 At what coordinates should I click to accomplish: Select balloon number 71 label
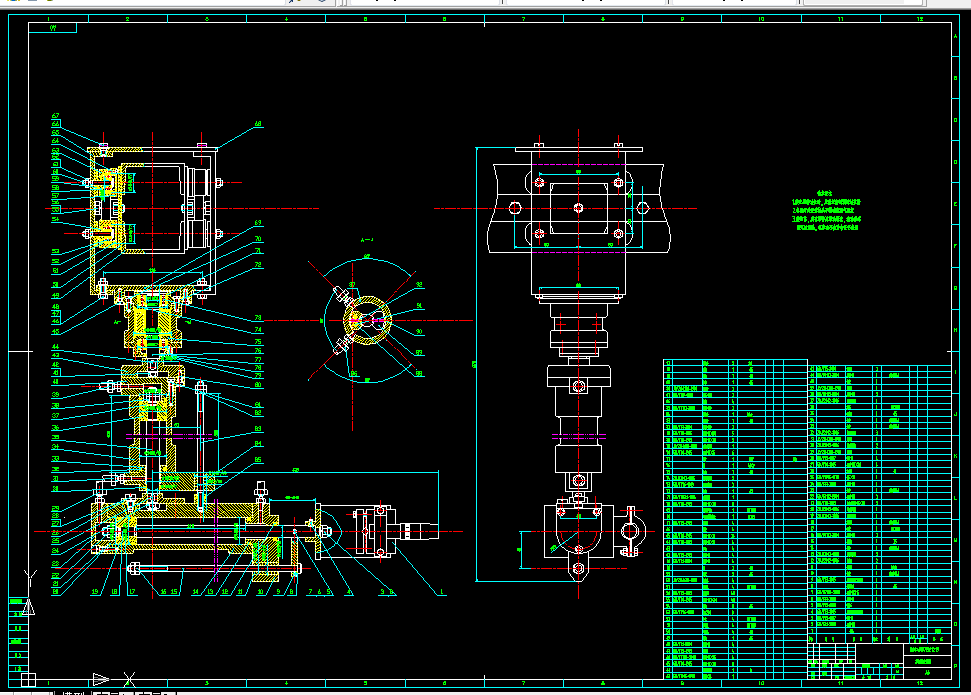point(258,251)
